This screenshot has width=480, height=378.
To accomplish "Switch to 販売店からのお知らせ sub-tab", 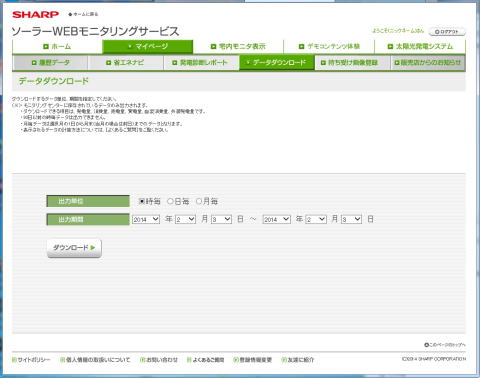I will (x=428, y=63).
